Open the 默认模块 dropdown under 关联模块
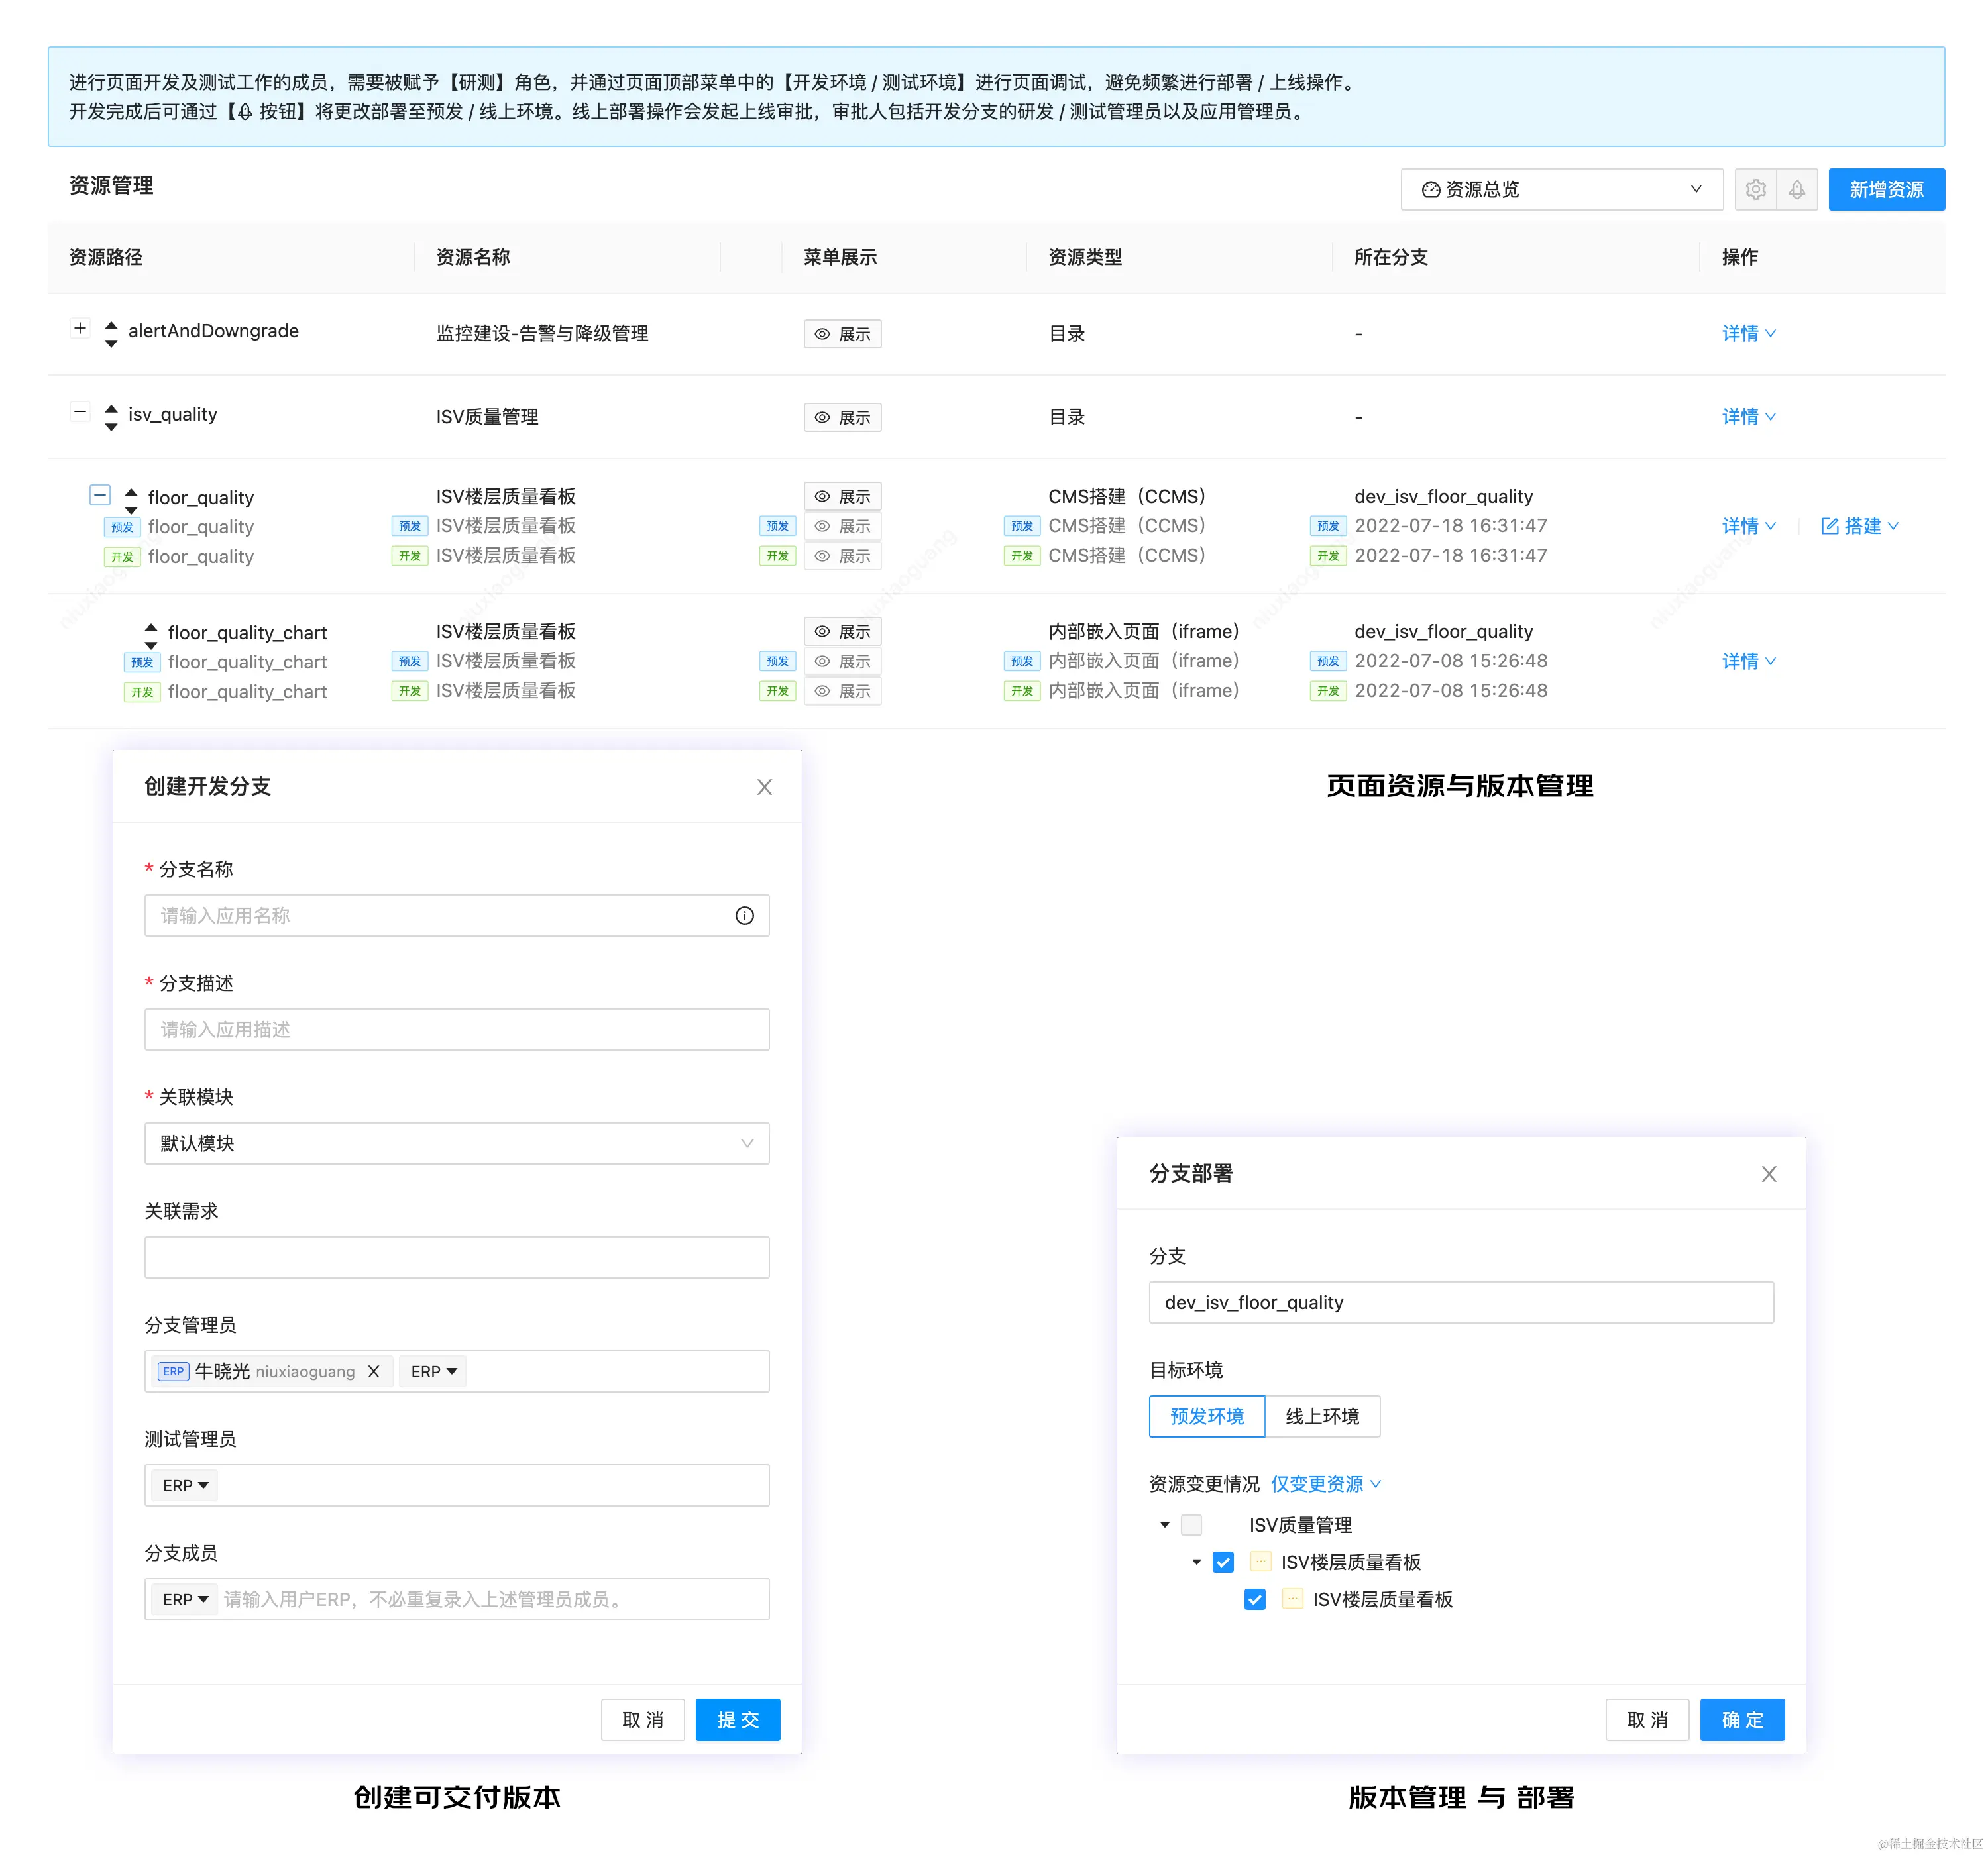Screen dimensions: 1988x1855 pos(456,1143)
